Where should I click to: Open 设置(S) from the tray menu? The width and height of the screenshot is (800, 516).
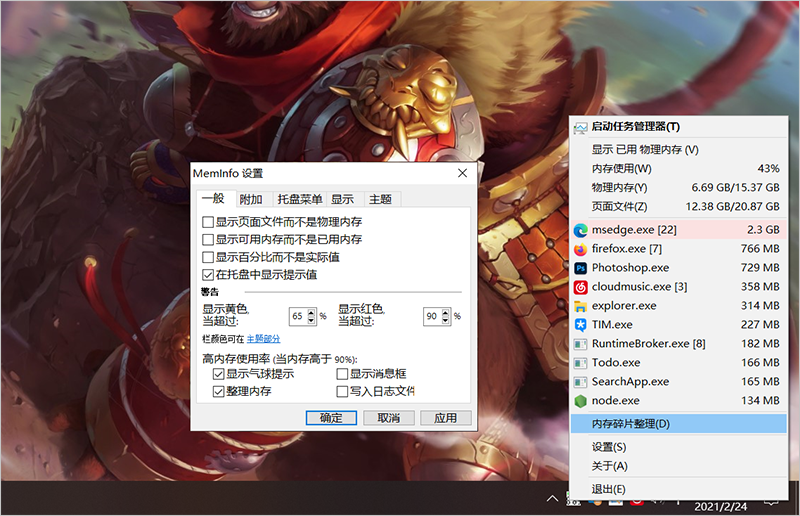pos(679,447)
